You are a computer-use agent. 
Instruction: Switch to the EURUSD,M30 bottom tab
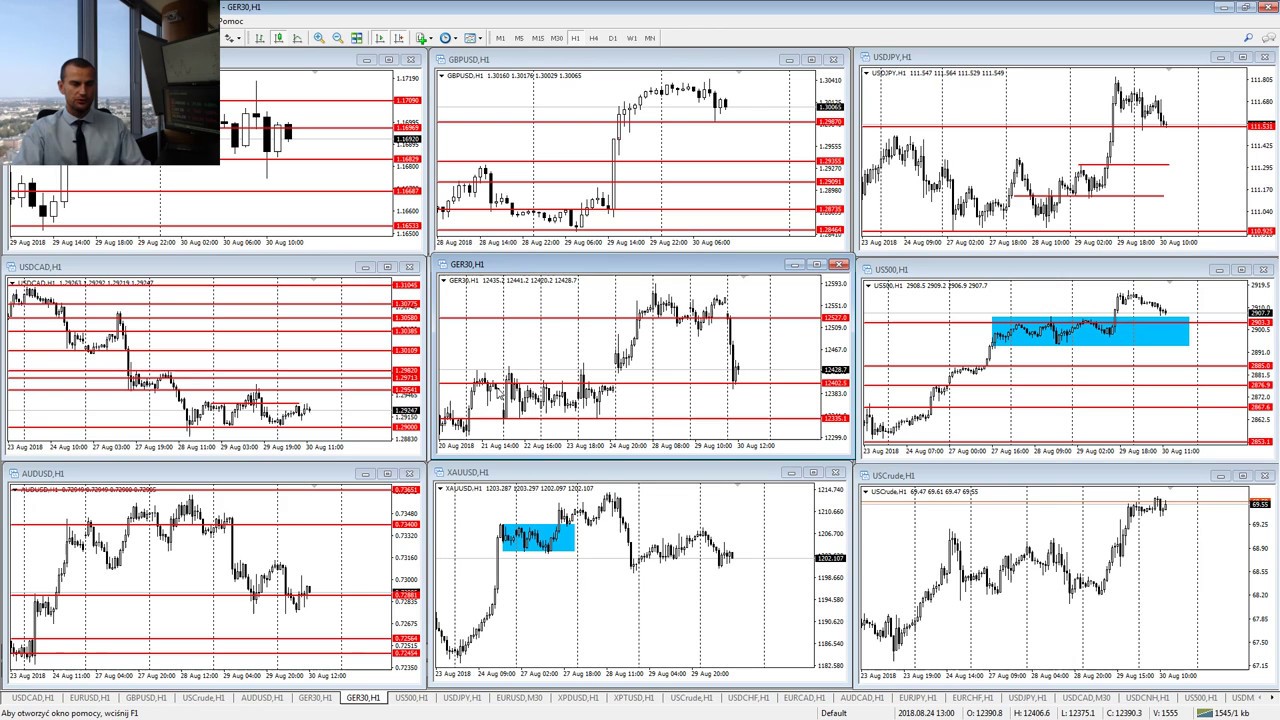pos(519,697)
